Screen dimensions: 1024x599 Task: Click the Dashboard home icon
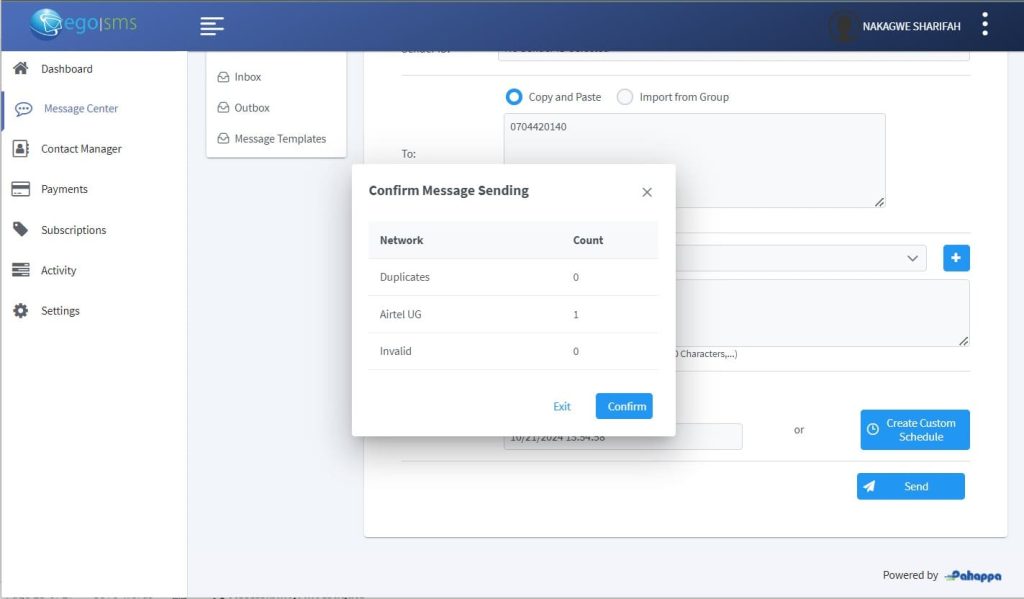click(20, 68)
